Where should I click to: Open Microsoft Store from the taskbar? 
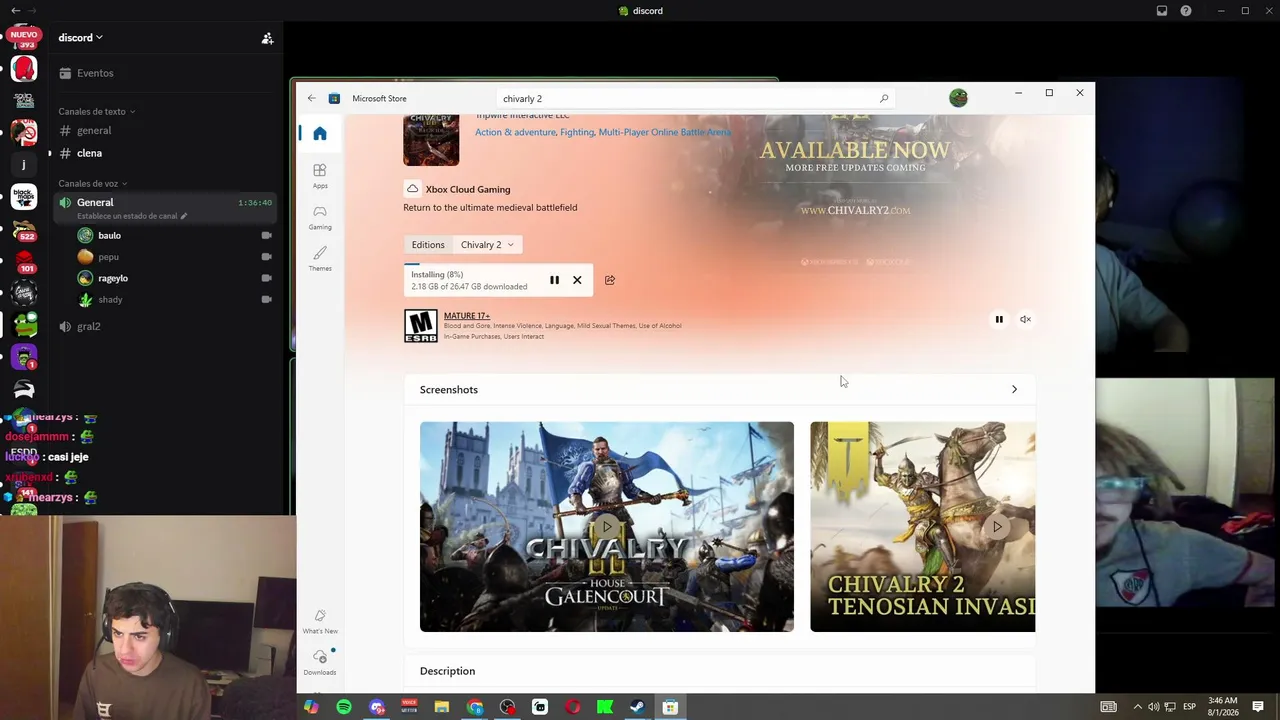pos(670,707)
